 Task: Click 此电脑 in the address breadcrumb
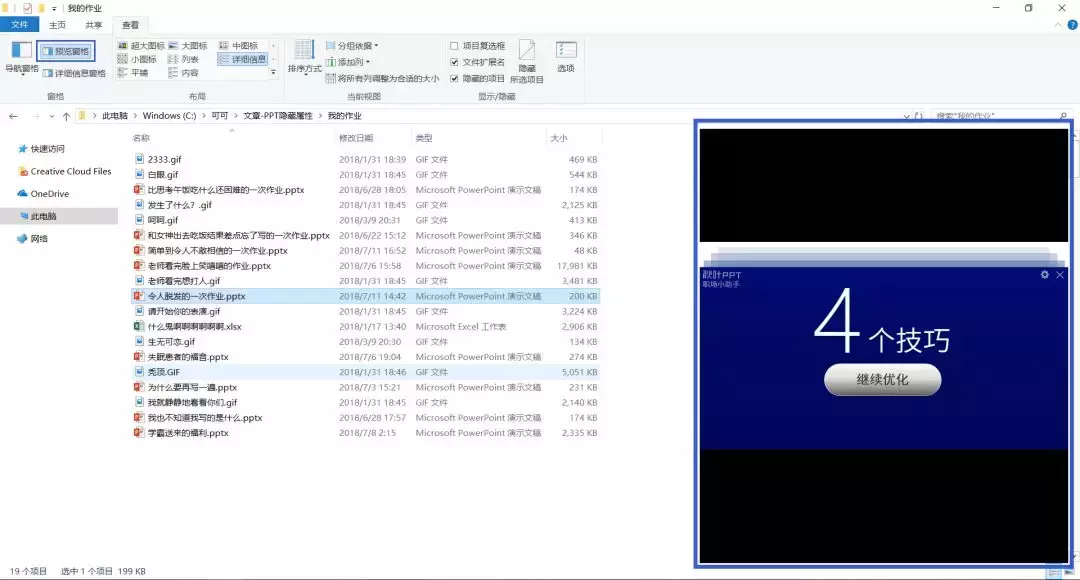(x=115, y=116)
